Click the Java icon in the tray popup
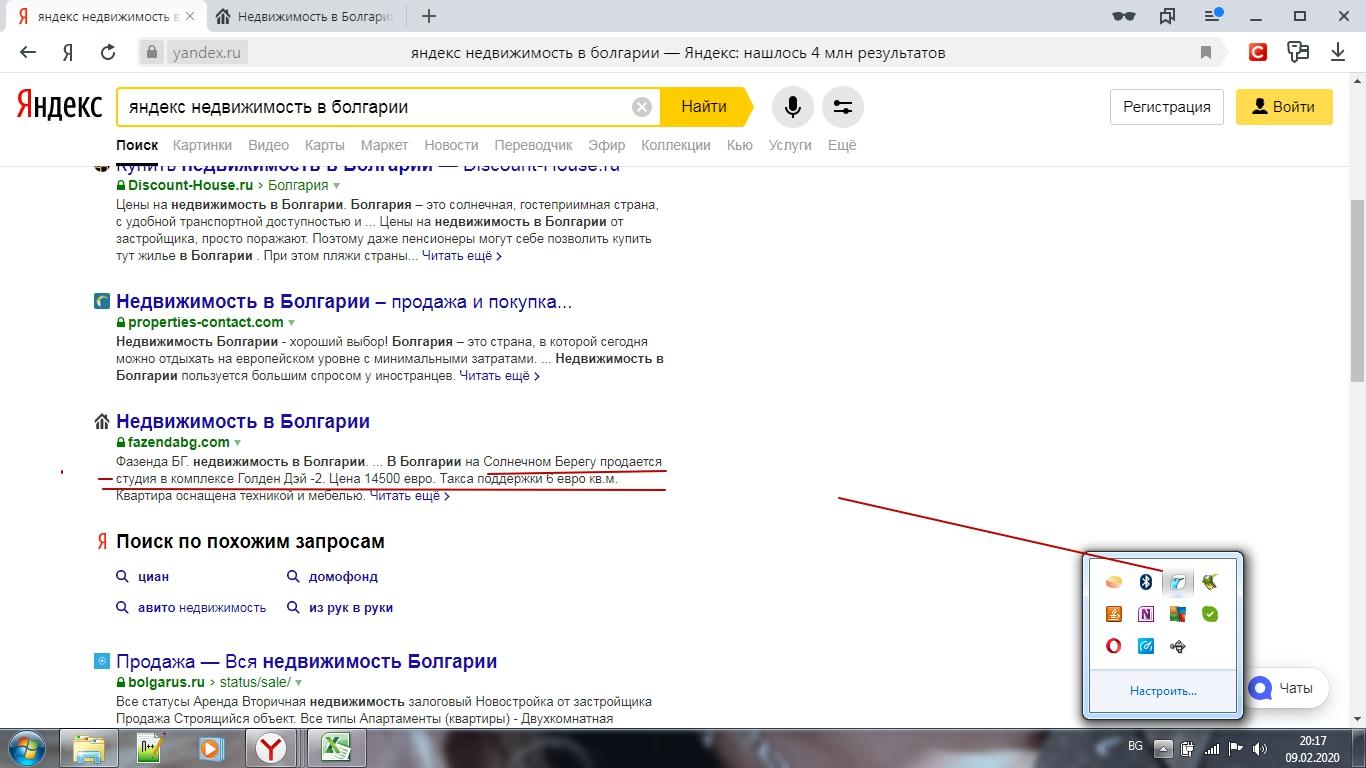 [x=1113, y=614]
